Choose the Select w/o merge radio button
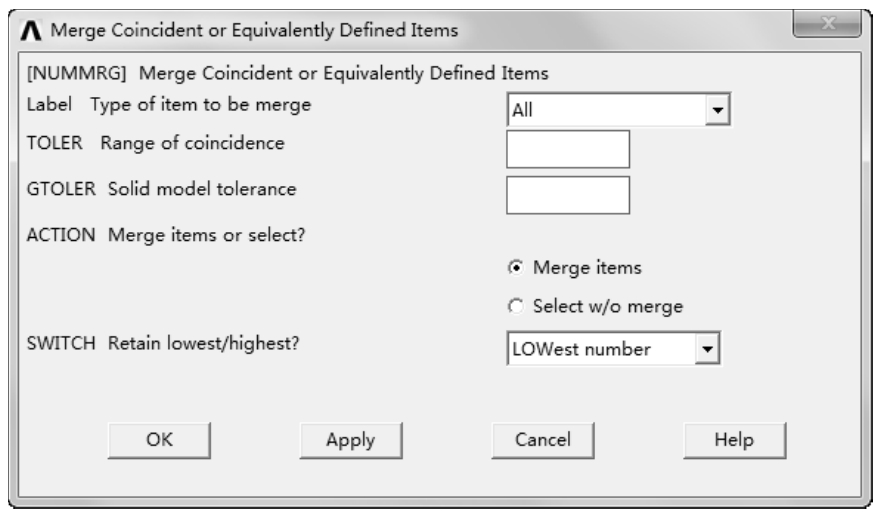This screenshot has height=512, width=877. 516,306
